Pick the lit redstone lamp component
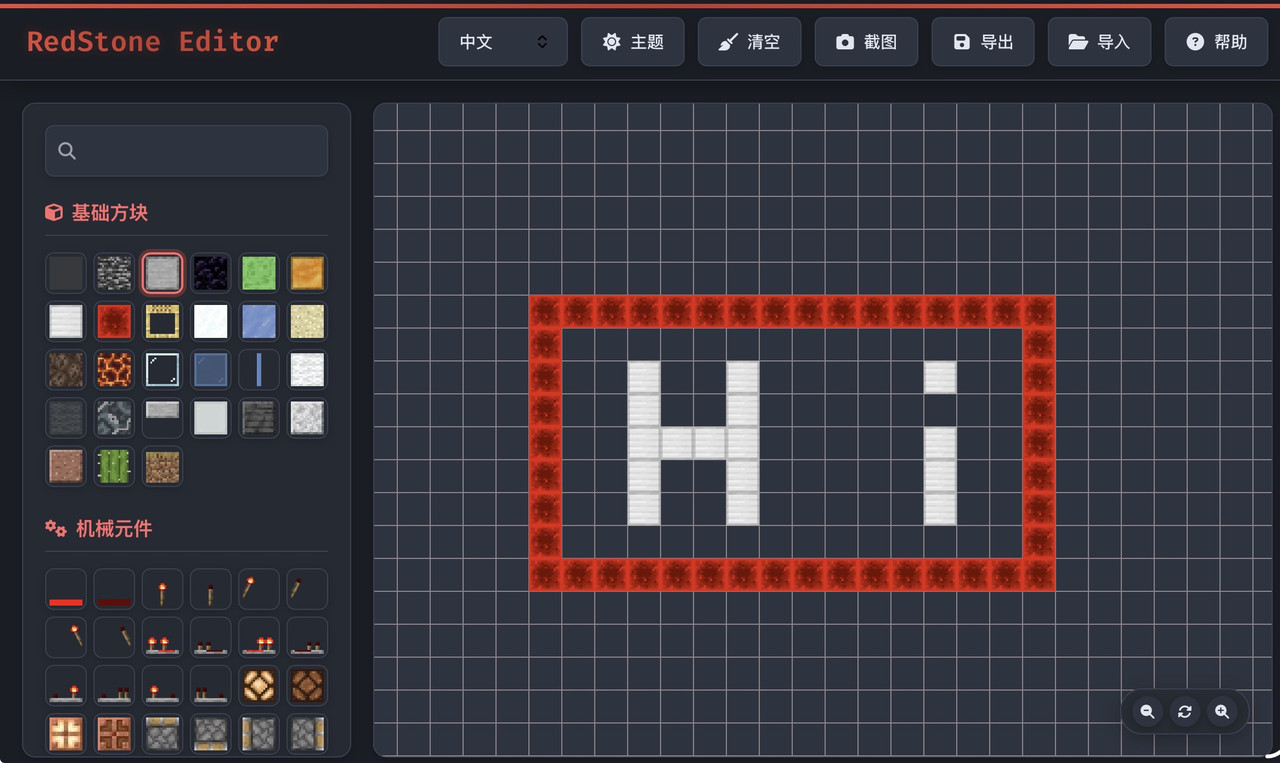Viewport: 1280px width, 763px height. pyautogui.click(x=259, y=685)
